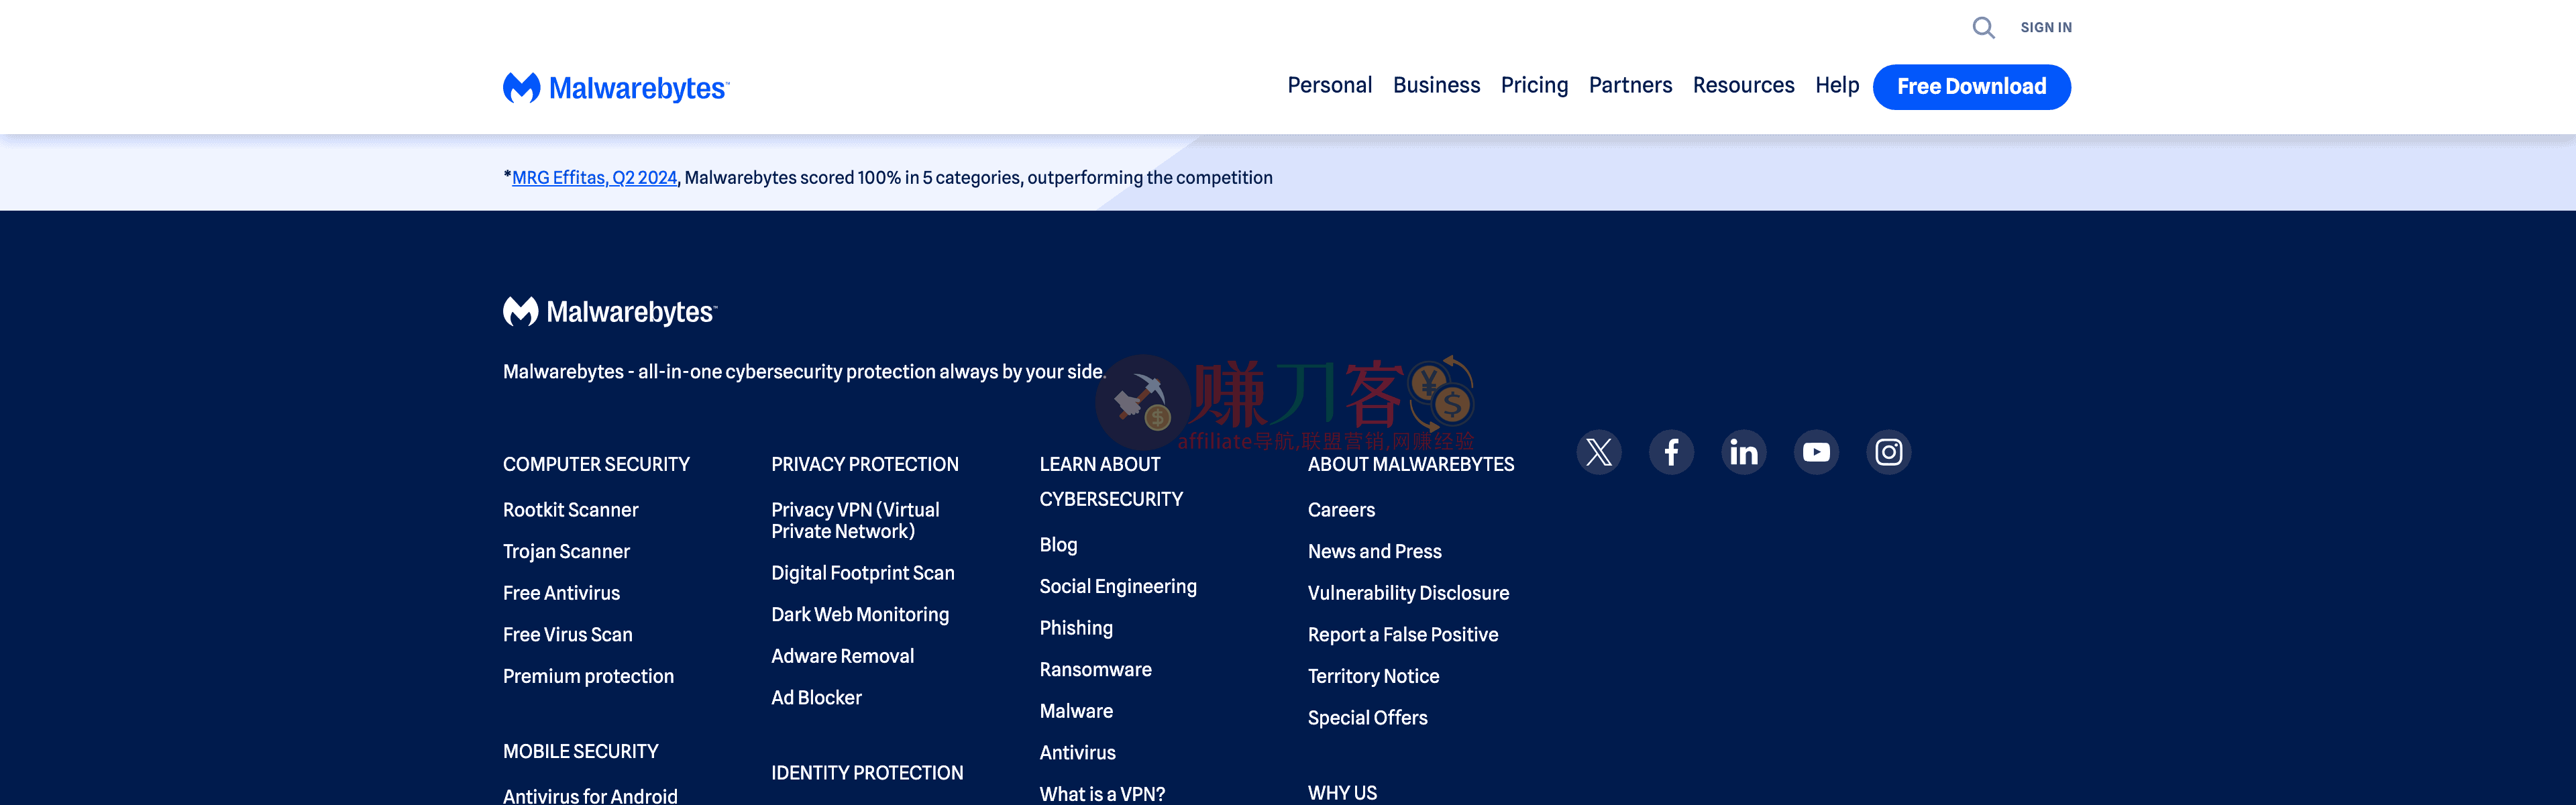Open the Privacy VPN footer link

(x=855, y=520)
